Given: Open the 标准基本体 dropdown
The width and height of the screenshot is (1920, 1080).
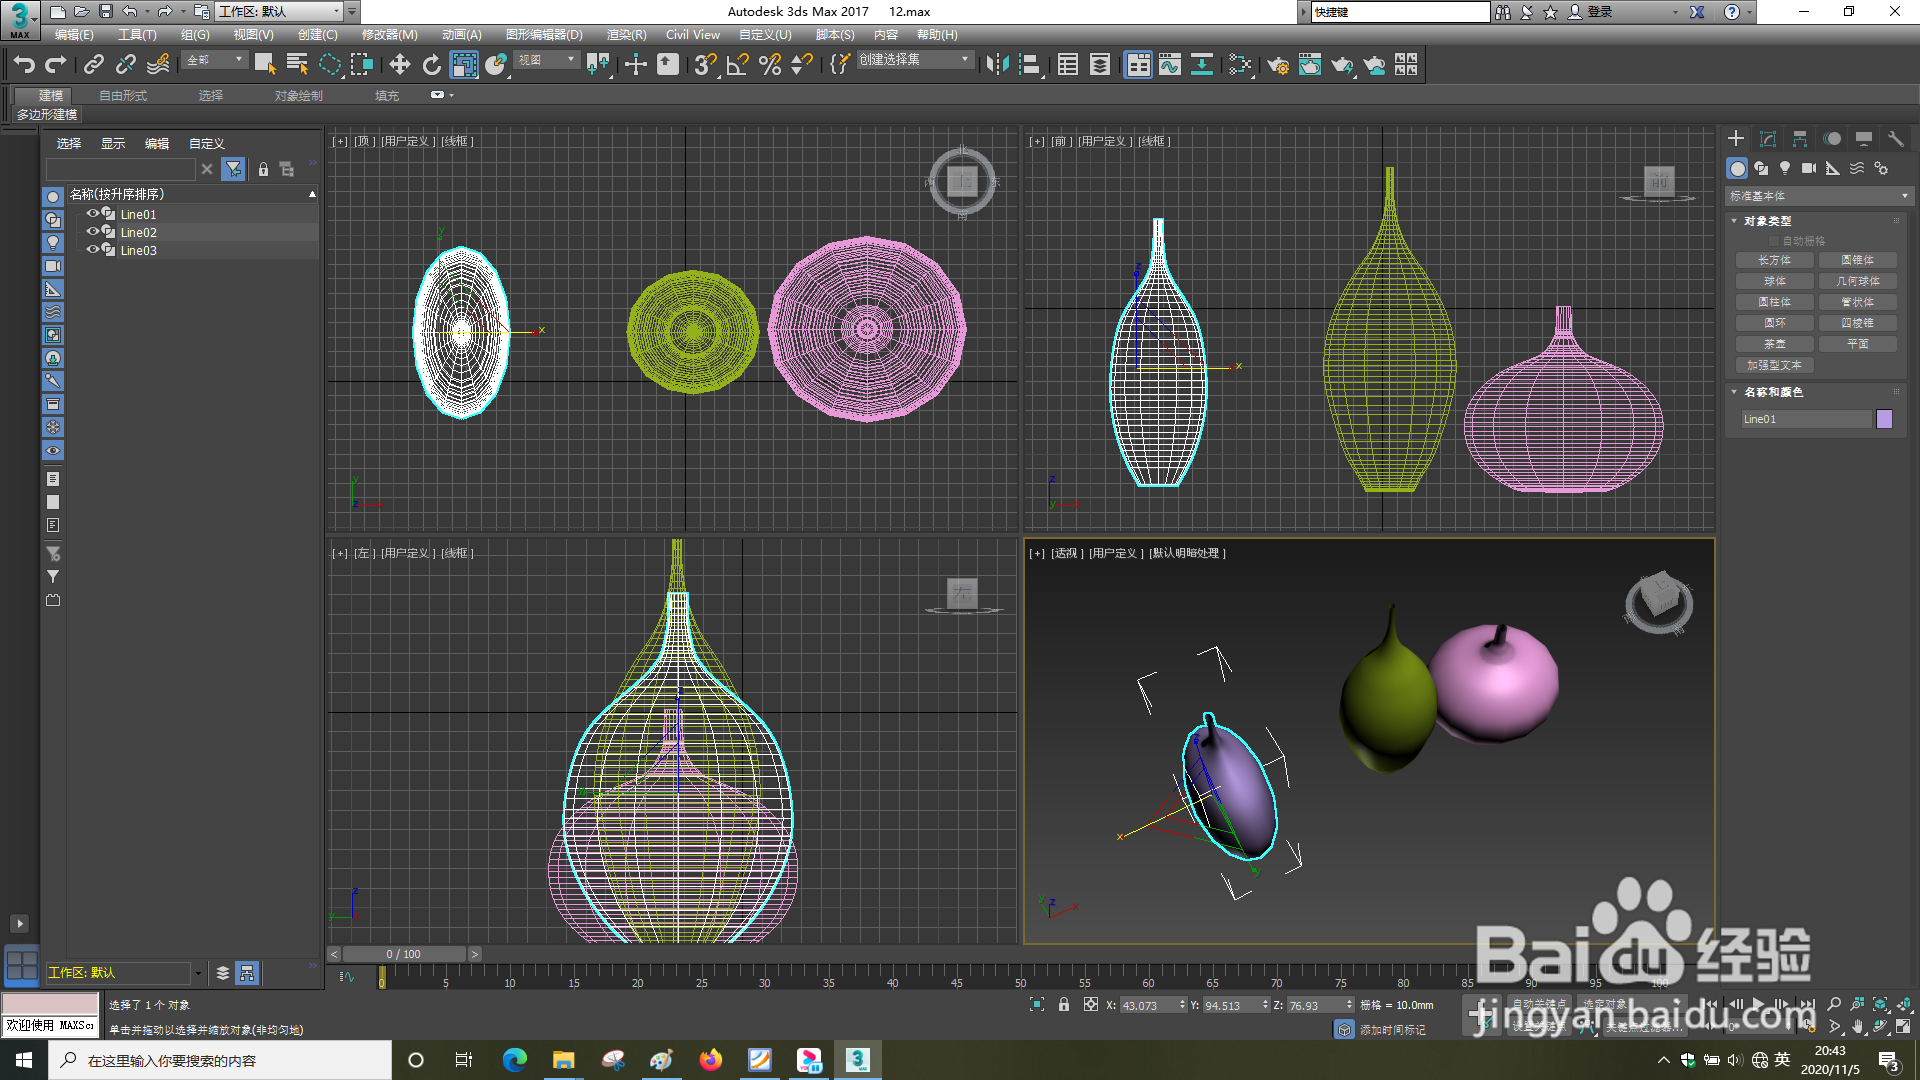Looking at the screenshot, I should pyautogui.click(x=1818, y=196).
